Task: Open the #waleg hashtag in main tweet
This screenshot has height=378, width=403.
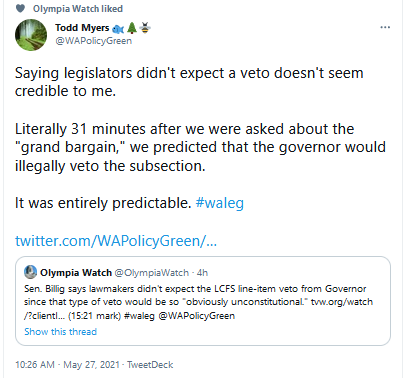Action: click(220, 203)
